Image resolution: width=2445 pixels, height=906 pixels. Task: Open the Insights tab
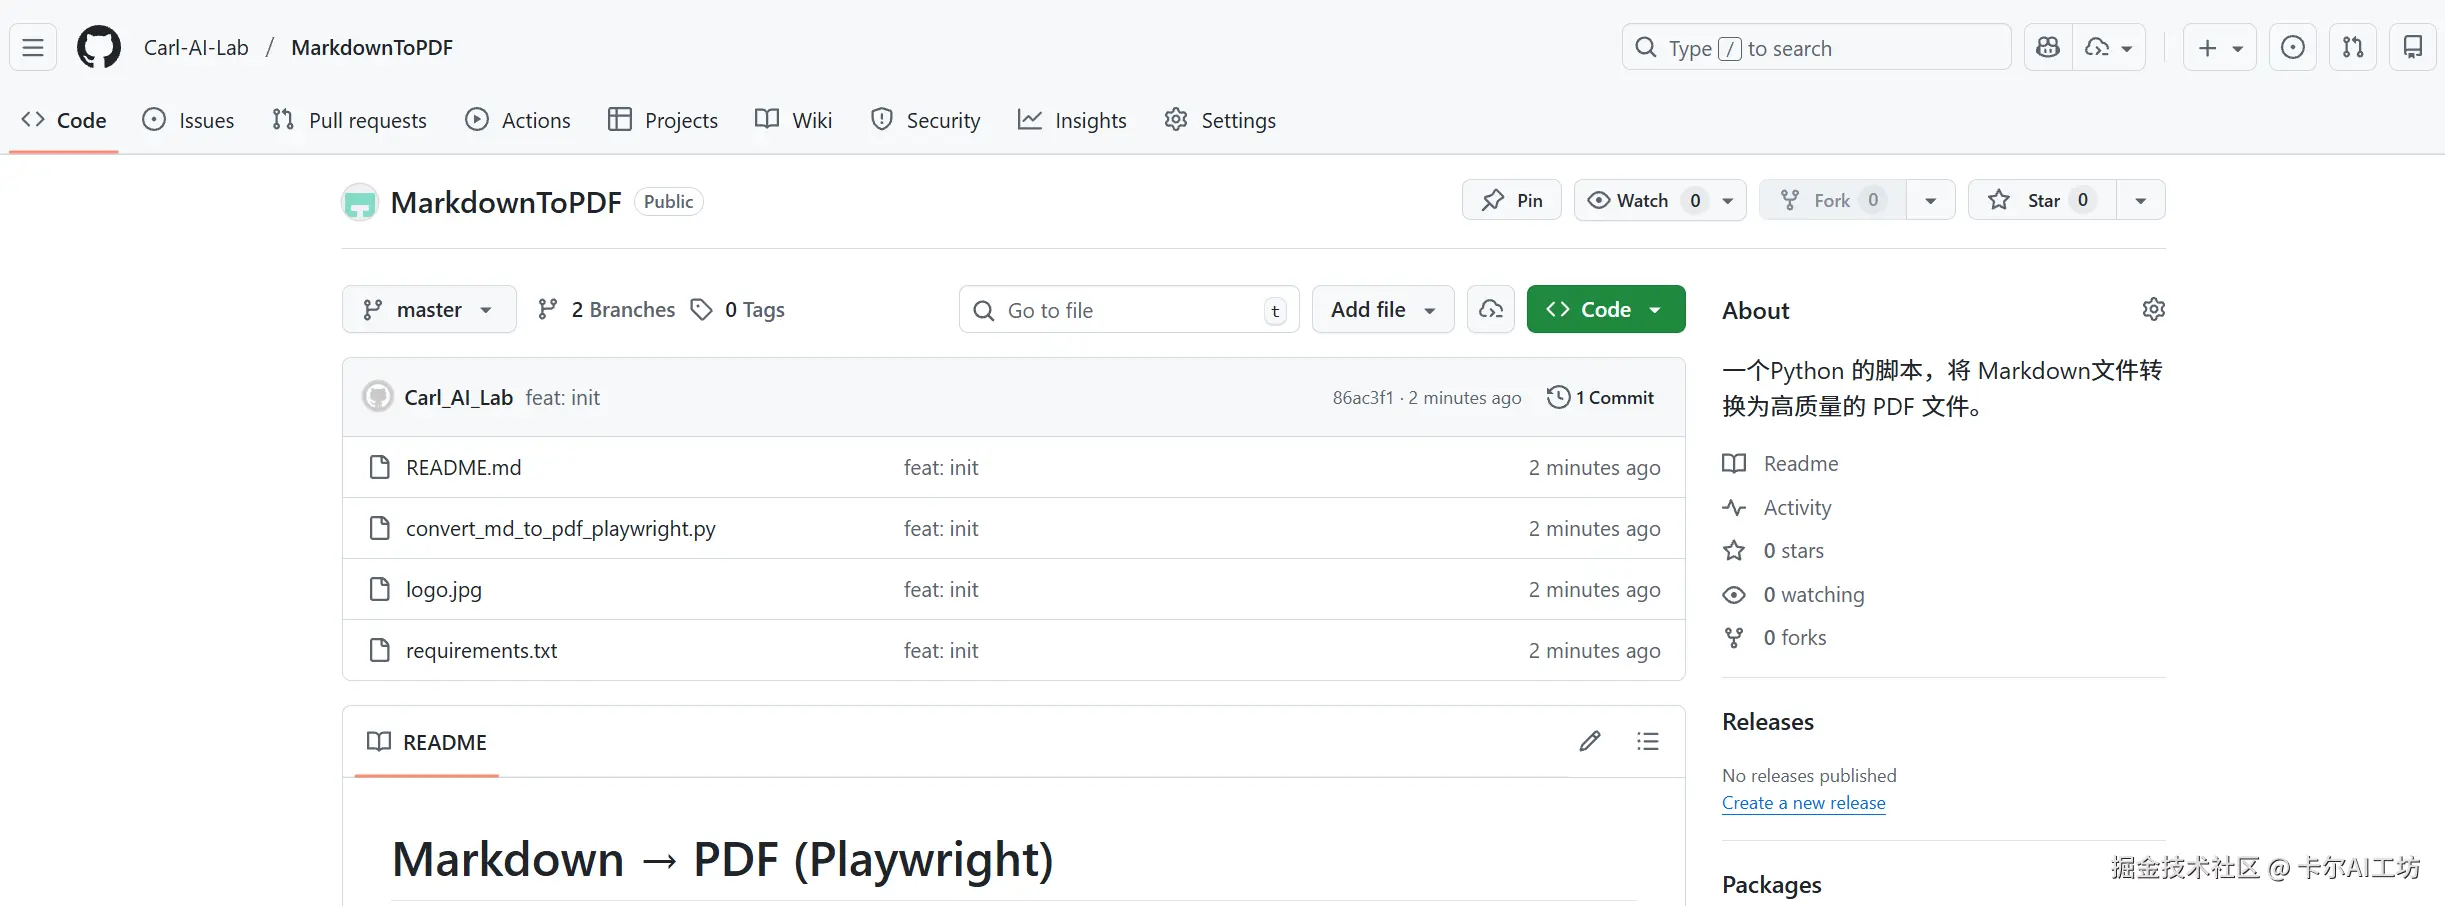1072,120
